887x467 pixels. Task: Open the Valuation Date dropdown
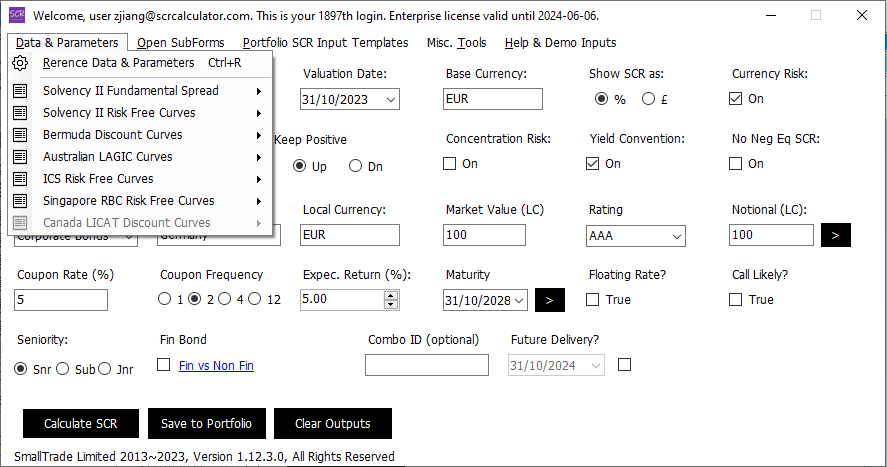point(389,99)
